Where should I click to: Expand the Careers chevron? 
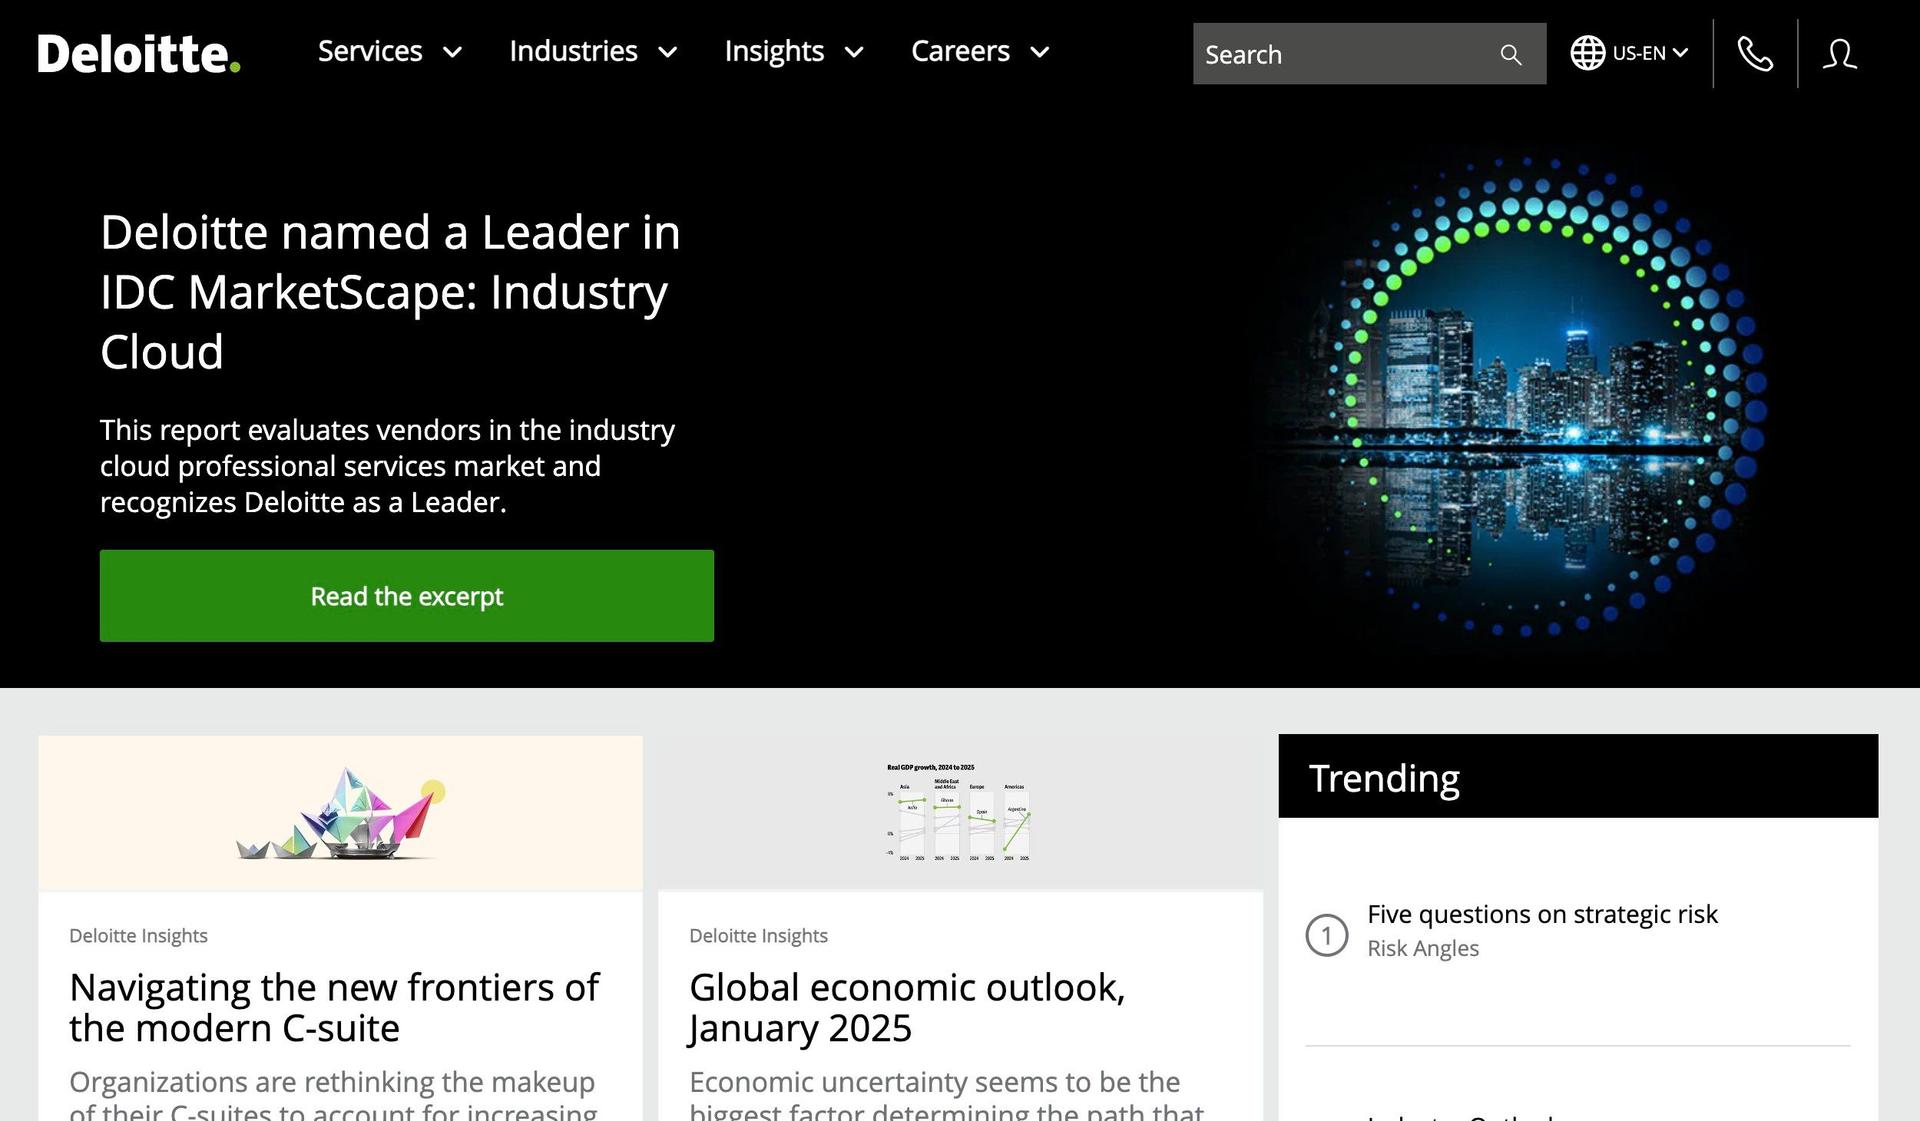pos(1040,53)
